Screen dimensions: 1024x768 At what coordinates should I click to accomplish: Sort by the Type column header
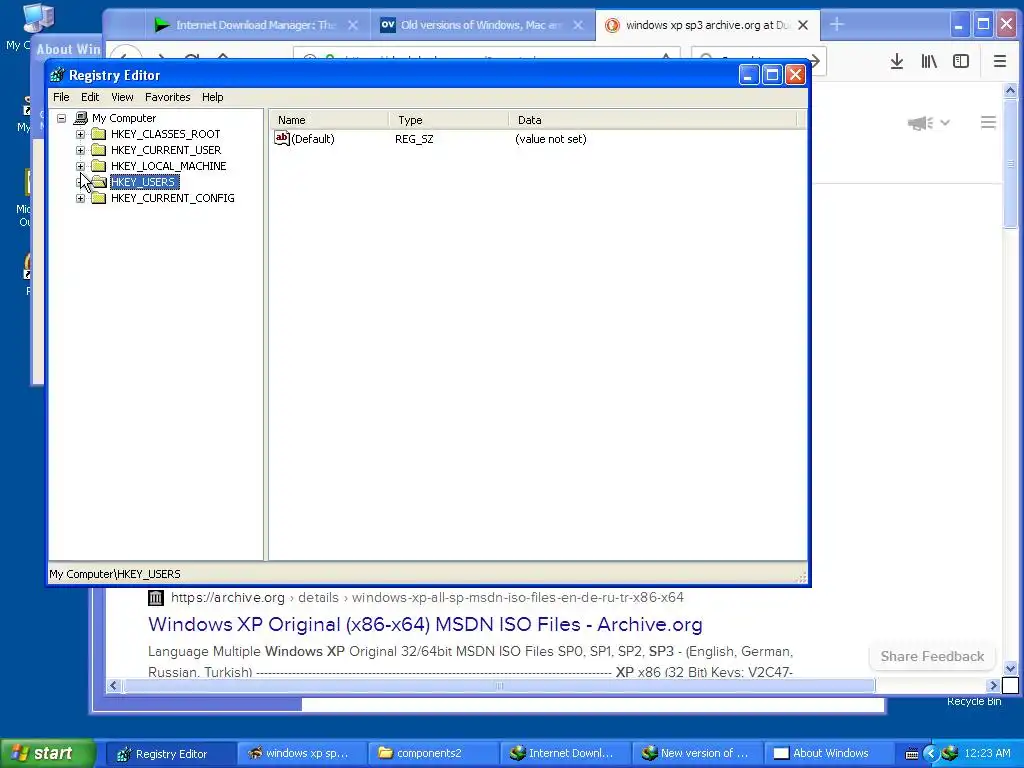point(449,120)
